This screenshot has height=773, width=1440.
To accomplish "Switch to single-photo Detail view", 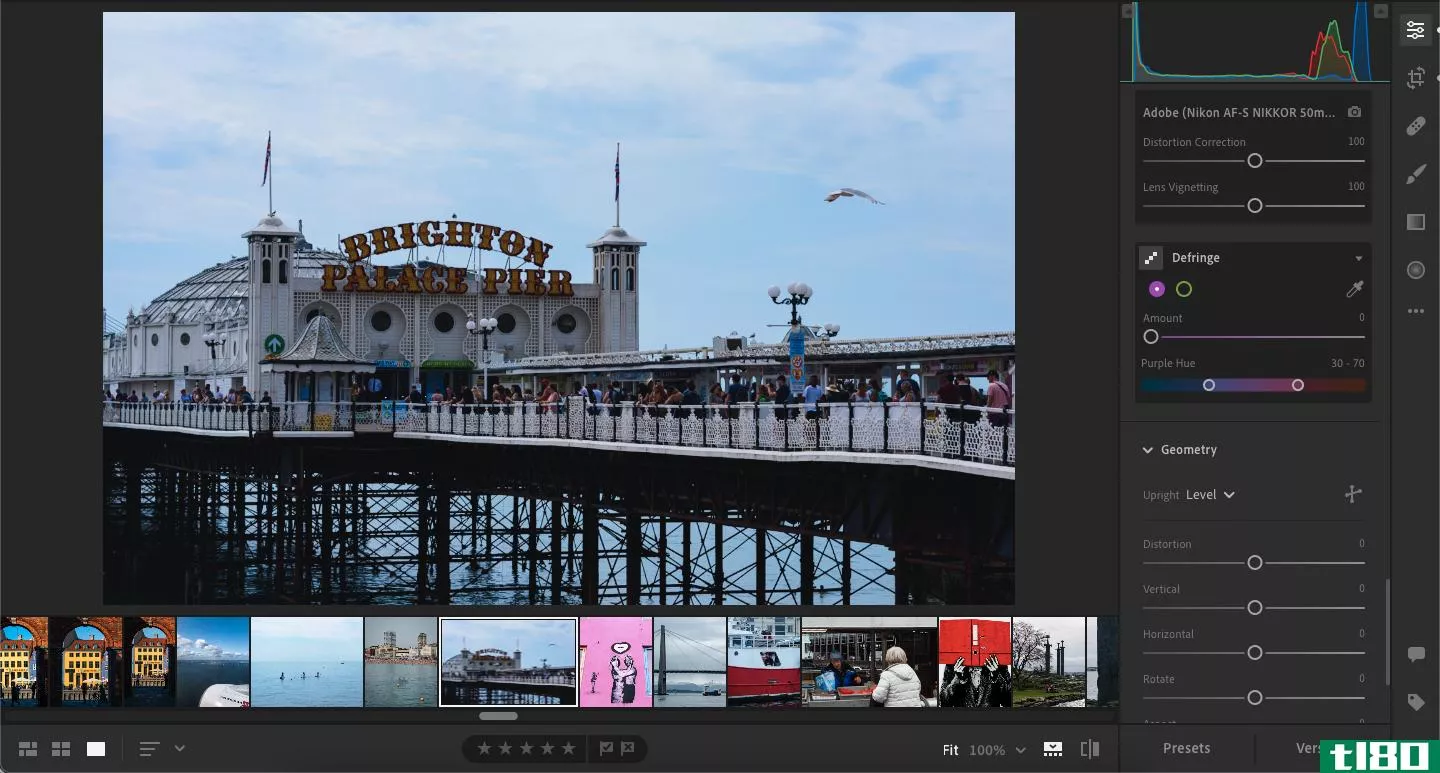I will tap(96, 748).
